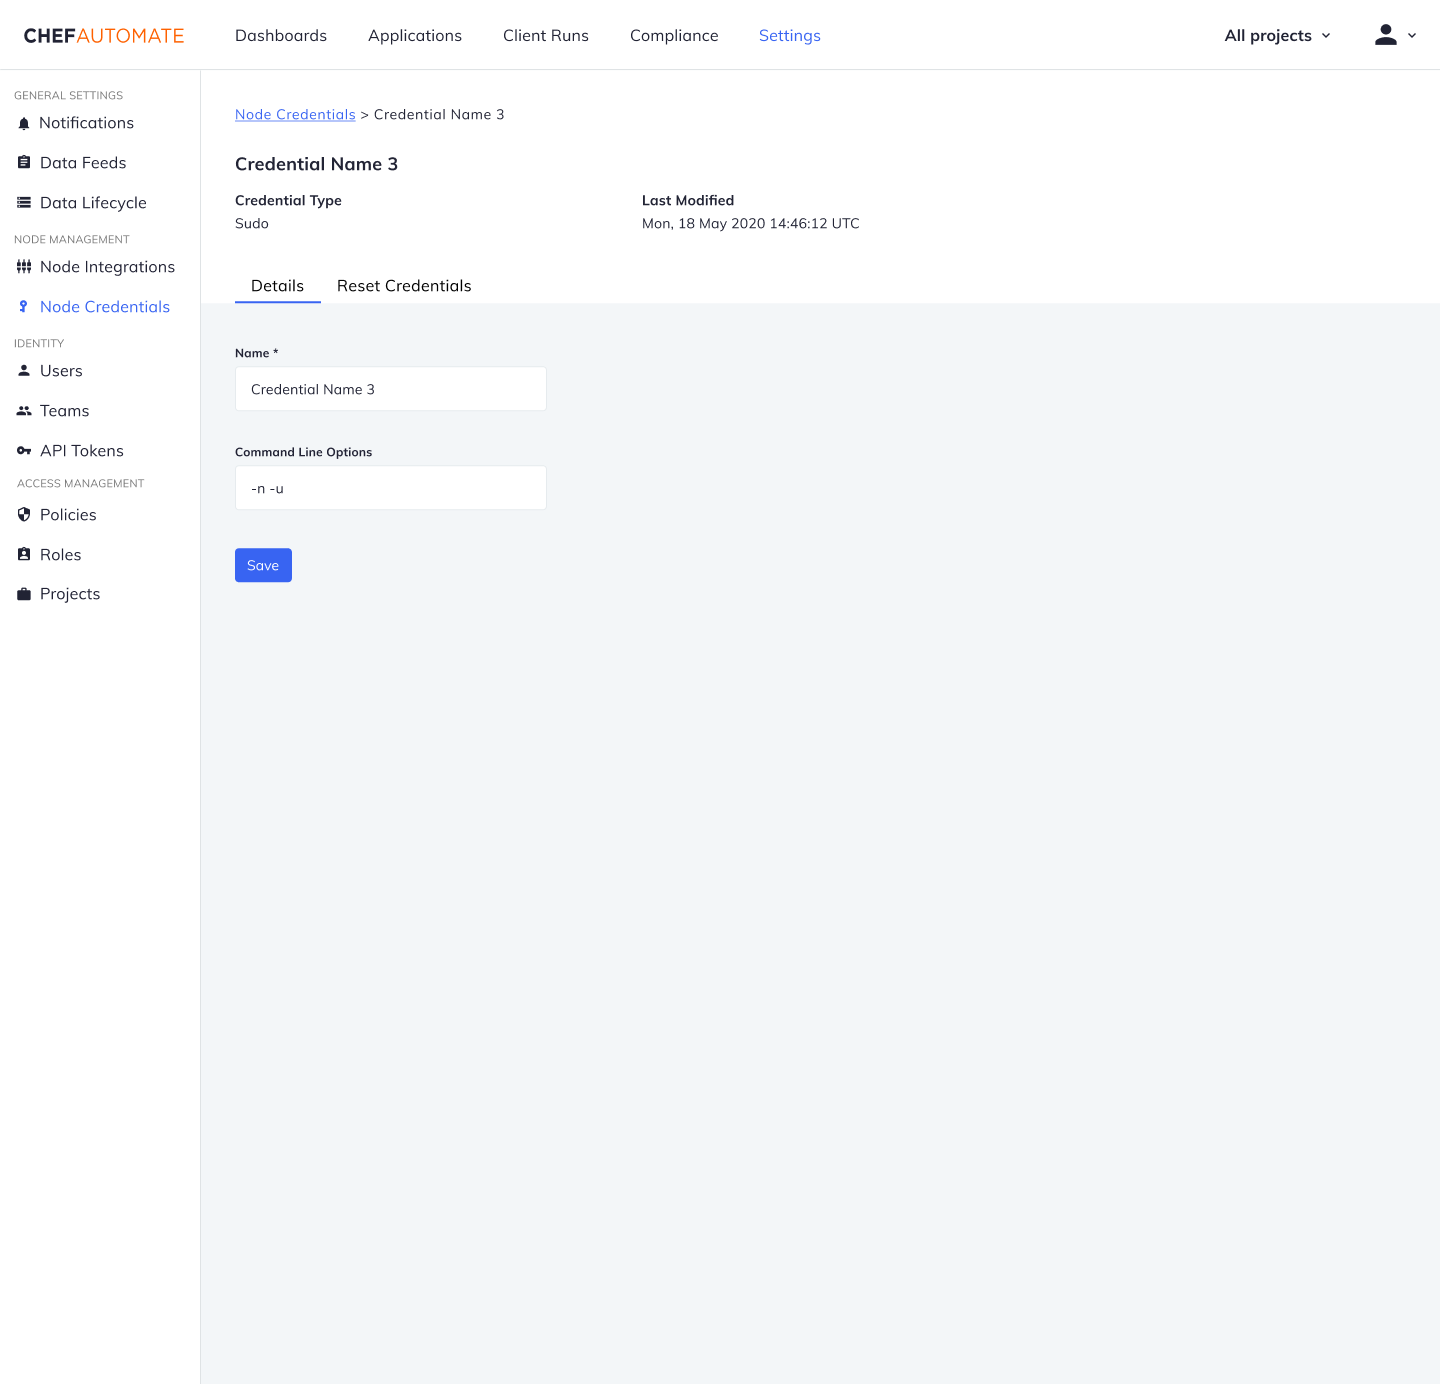Click the Sudo credential type value
Image resolution: width=1440 pixels, height=1384 pixels.
coord(252,224)
